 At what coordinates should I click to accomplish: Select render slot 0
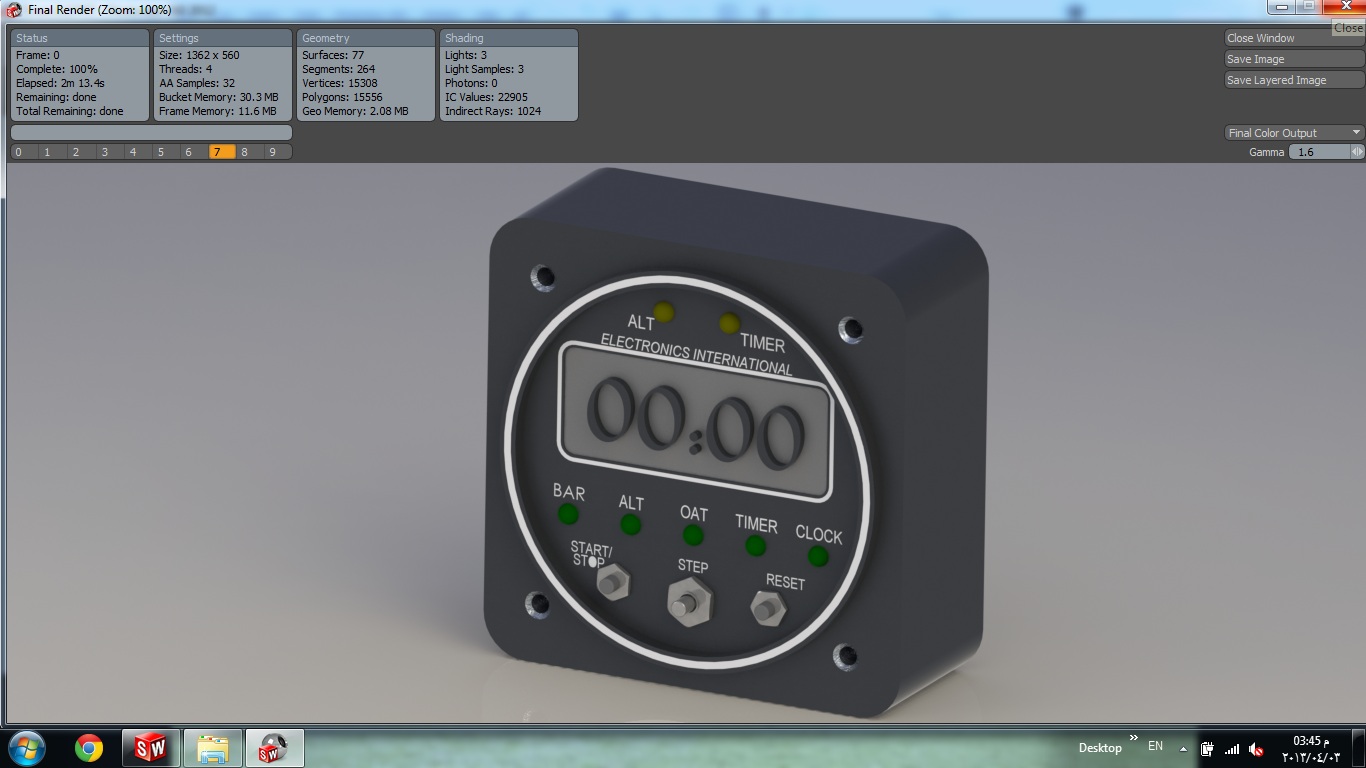coord(19,152)
